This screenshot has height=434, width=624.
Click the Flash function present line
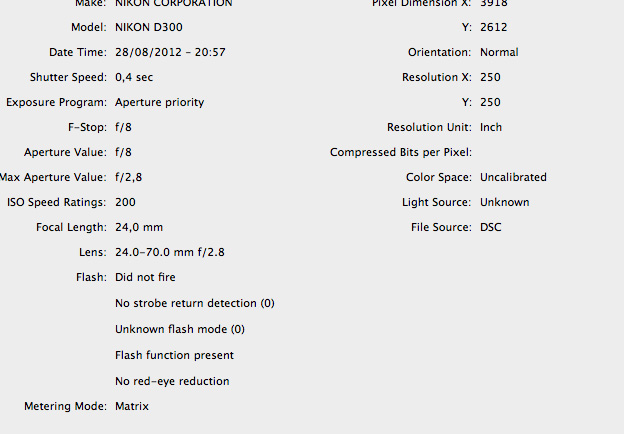point(174,355)
